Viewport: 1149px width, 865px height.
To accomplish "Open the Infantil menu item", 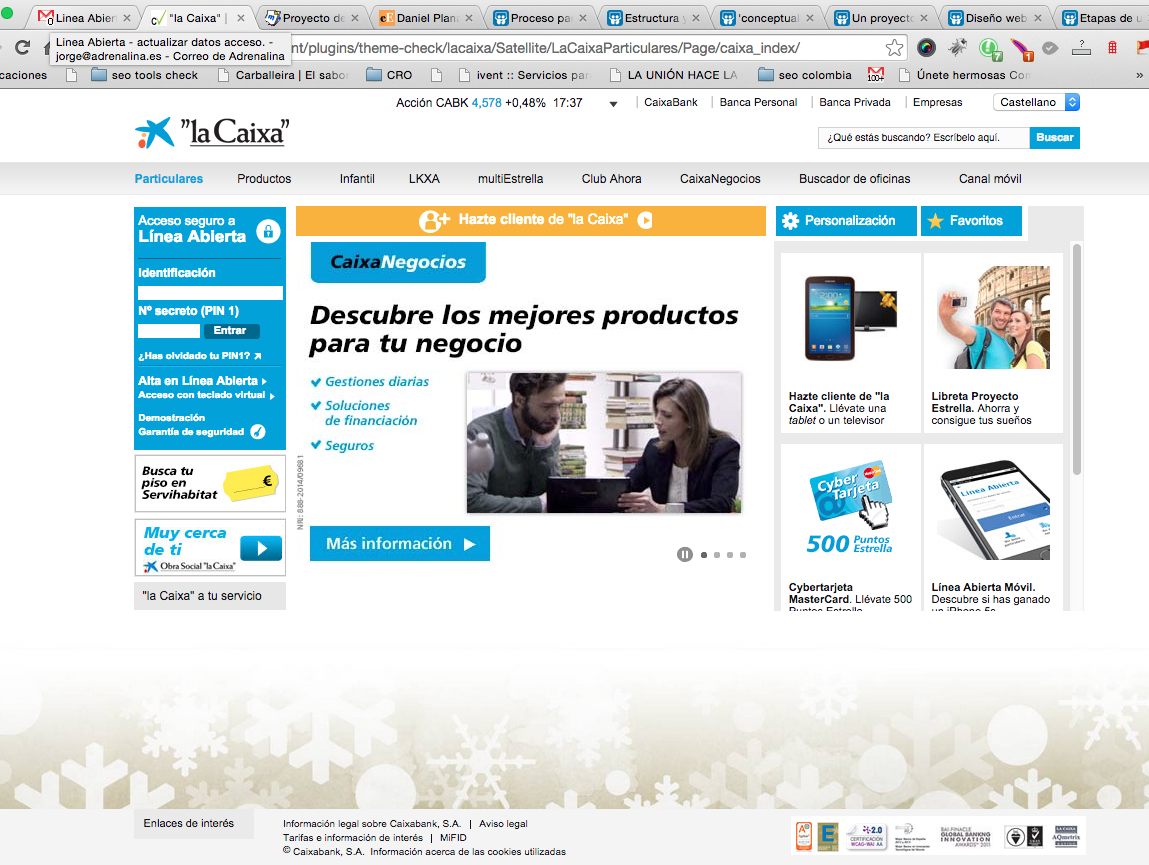I will [x=357, y=179].
